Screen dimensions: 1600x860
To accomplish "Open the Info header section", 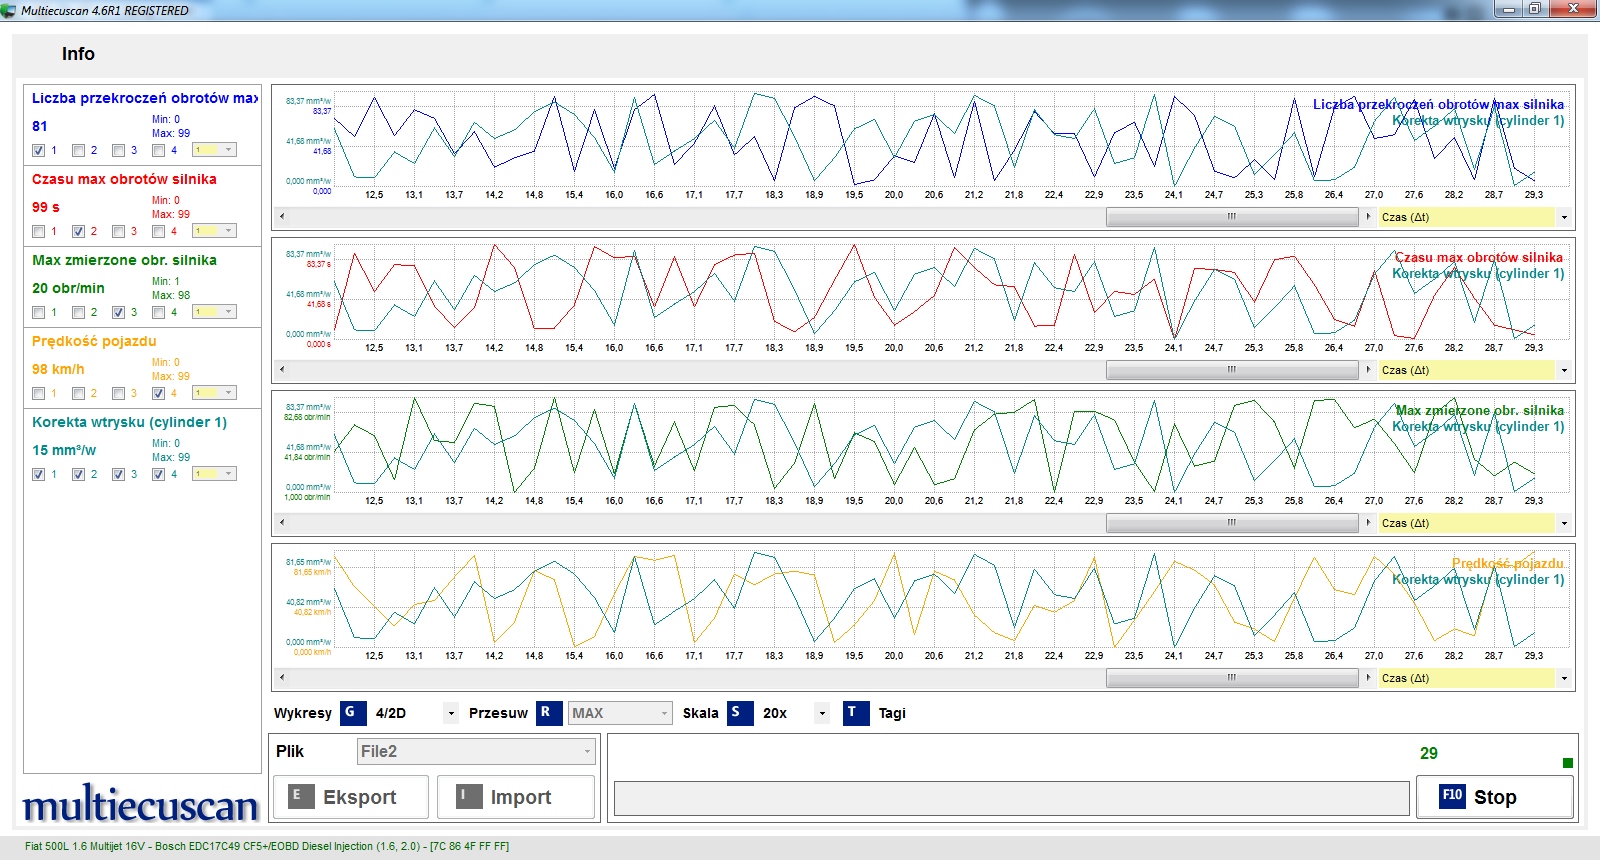I will coord(78,54).
